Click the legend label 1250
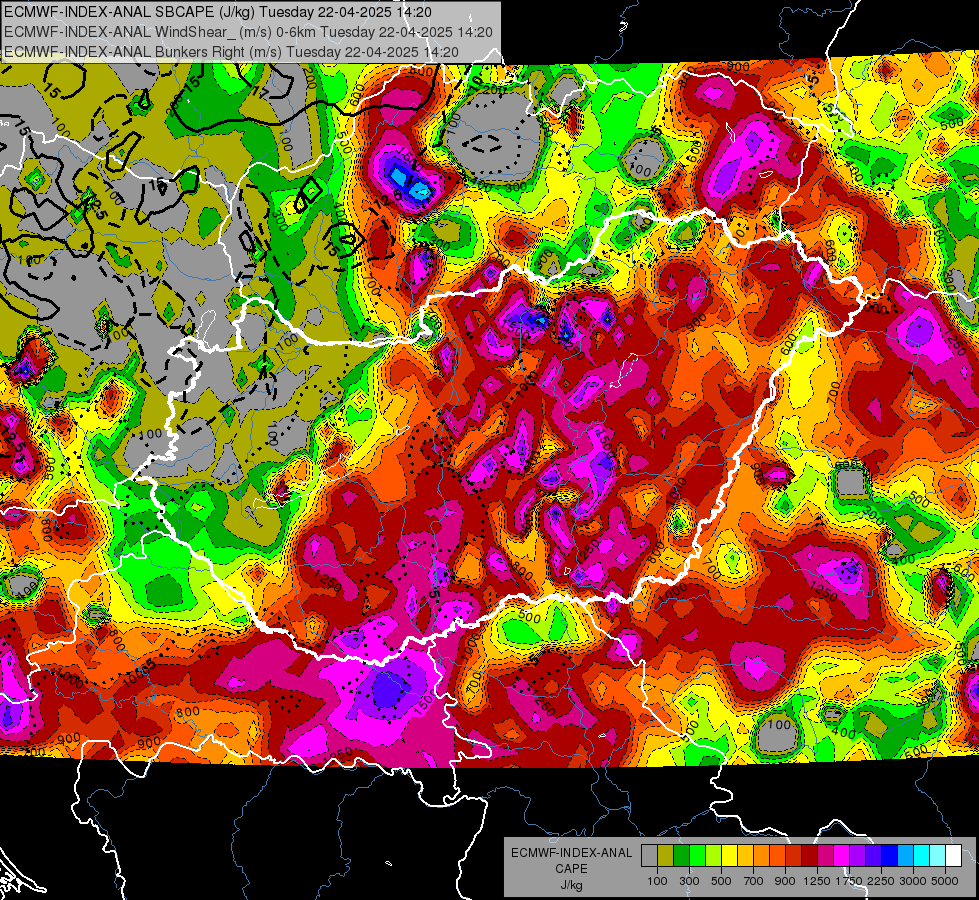This screenshot has height=900, width=979. pyautogui.click(x=817, y=881)
